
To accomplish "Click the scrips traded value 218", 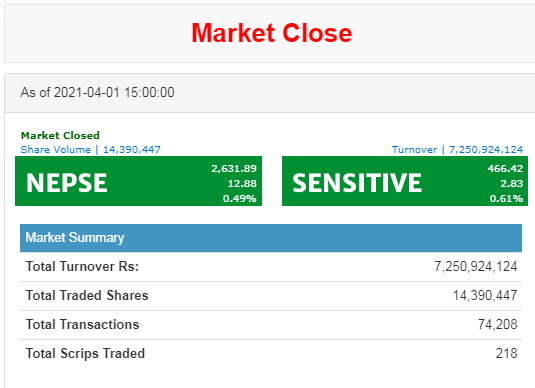I will [507, 354].
